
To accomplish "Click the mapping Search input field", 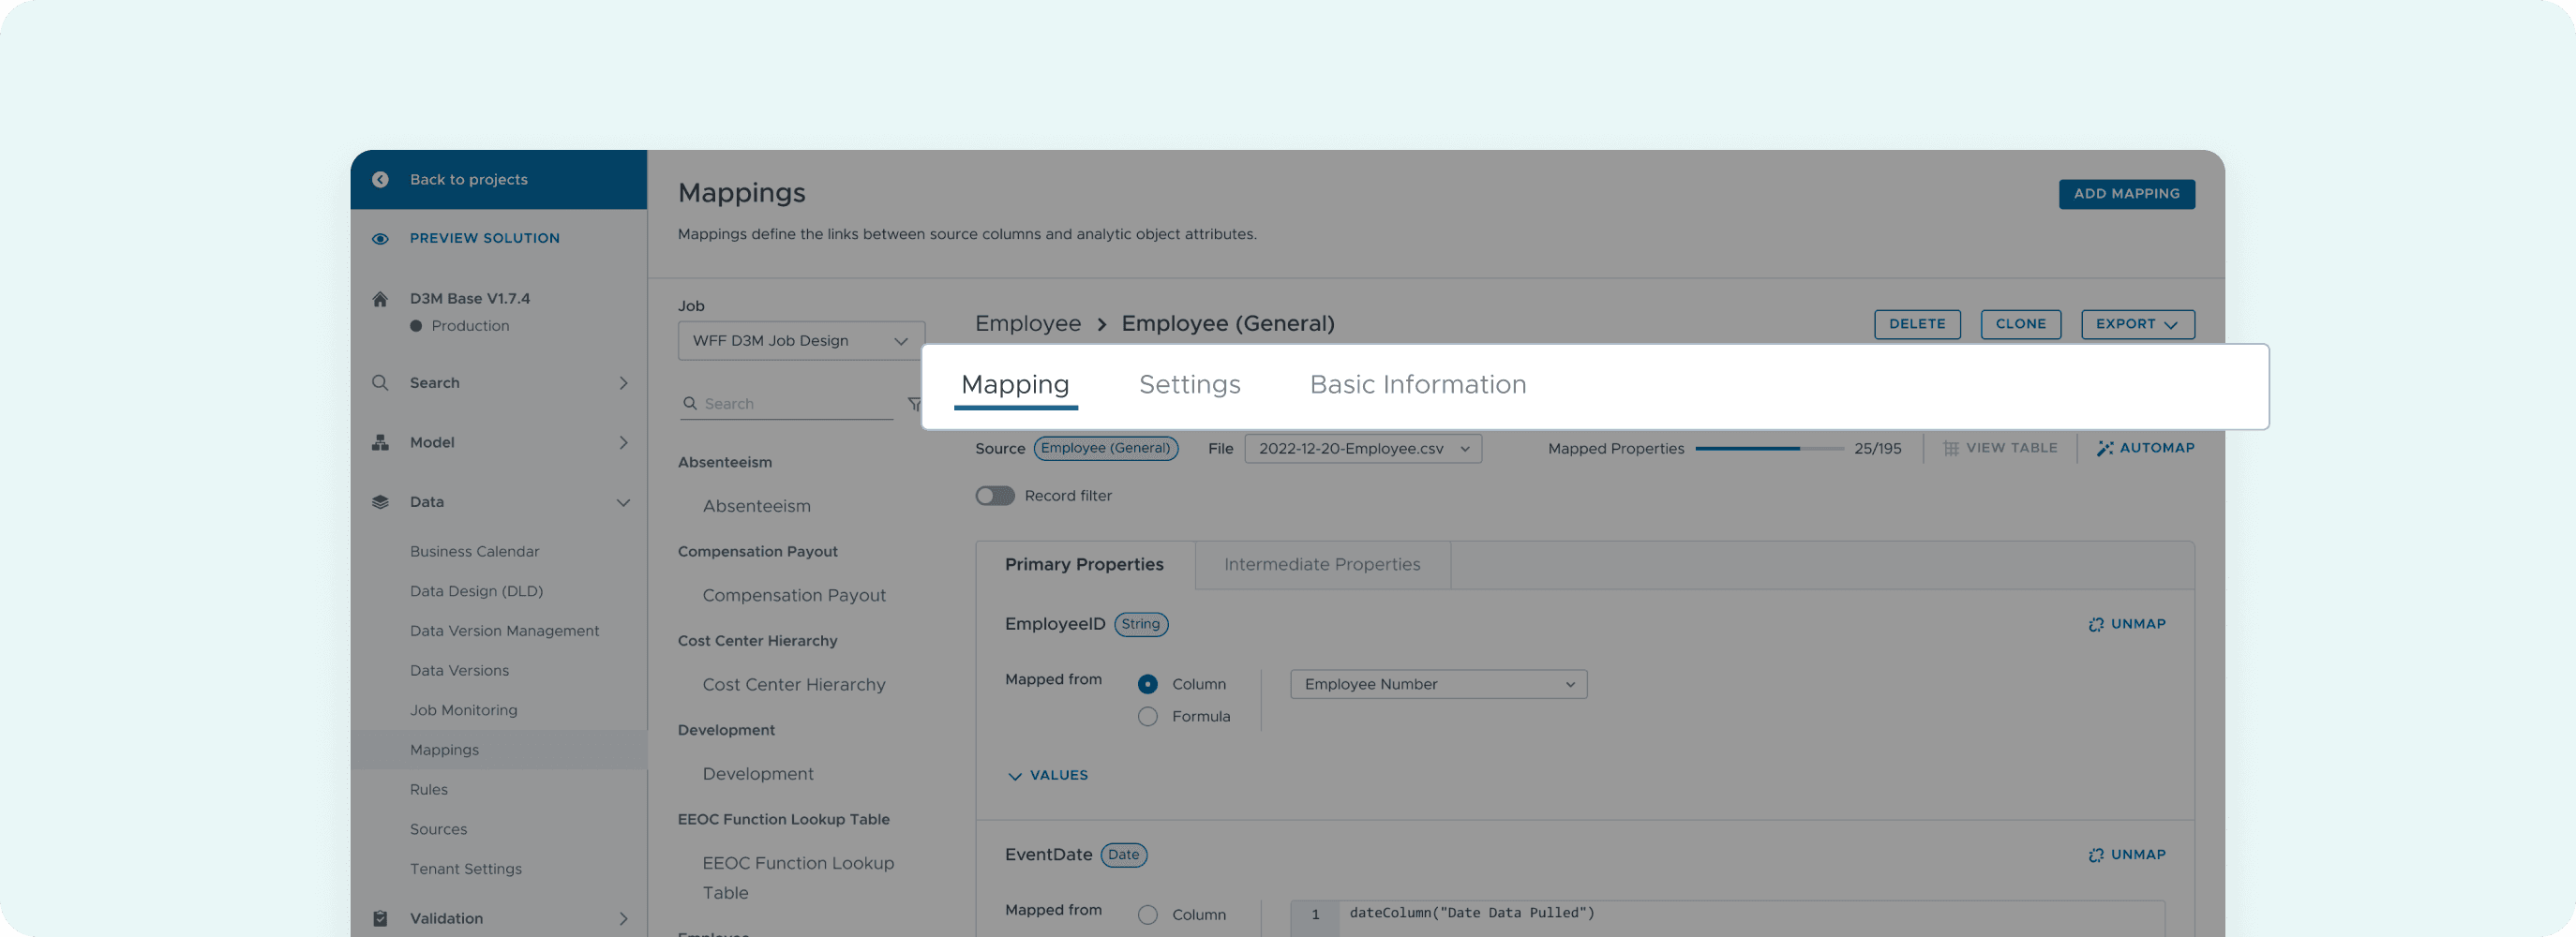I will [x=786, y=403].
